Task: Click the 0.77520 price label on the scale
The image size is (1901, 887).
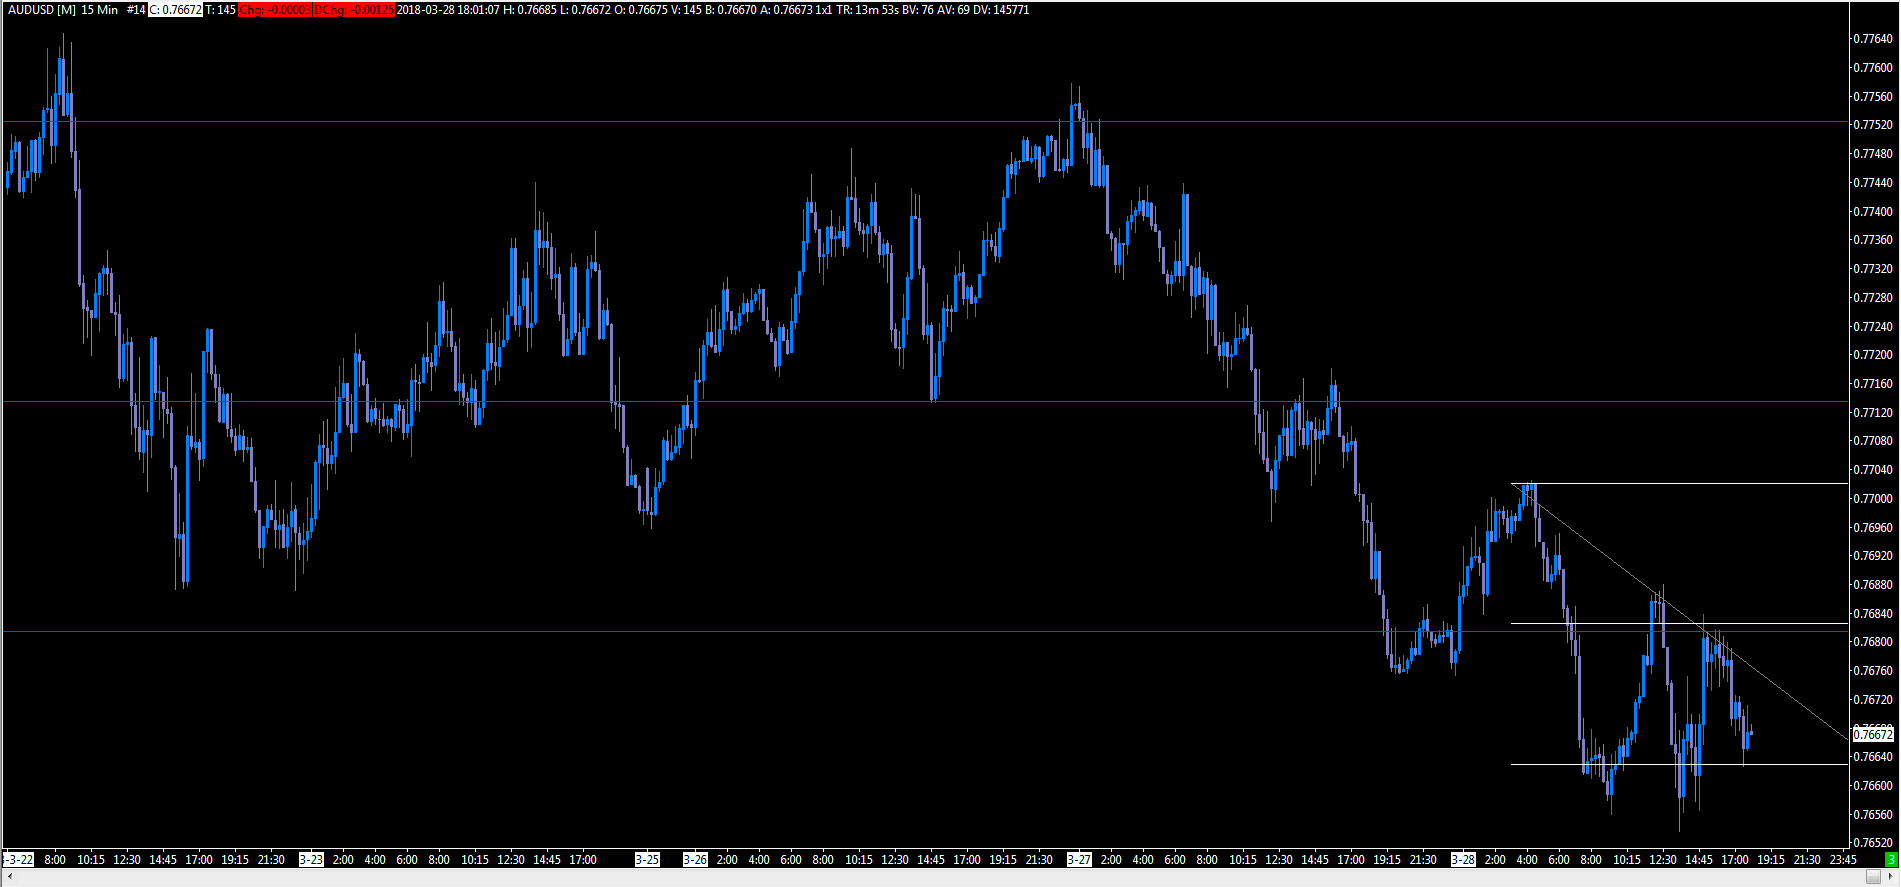Action: click(x=1873, y=125)
